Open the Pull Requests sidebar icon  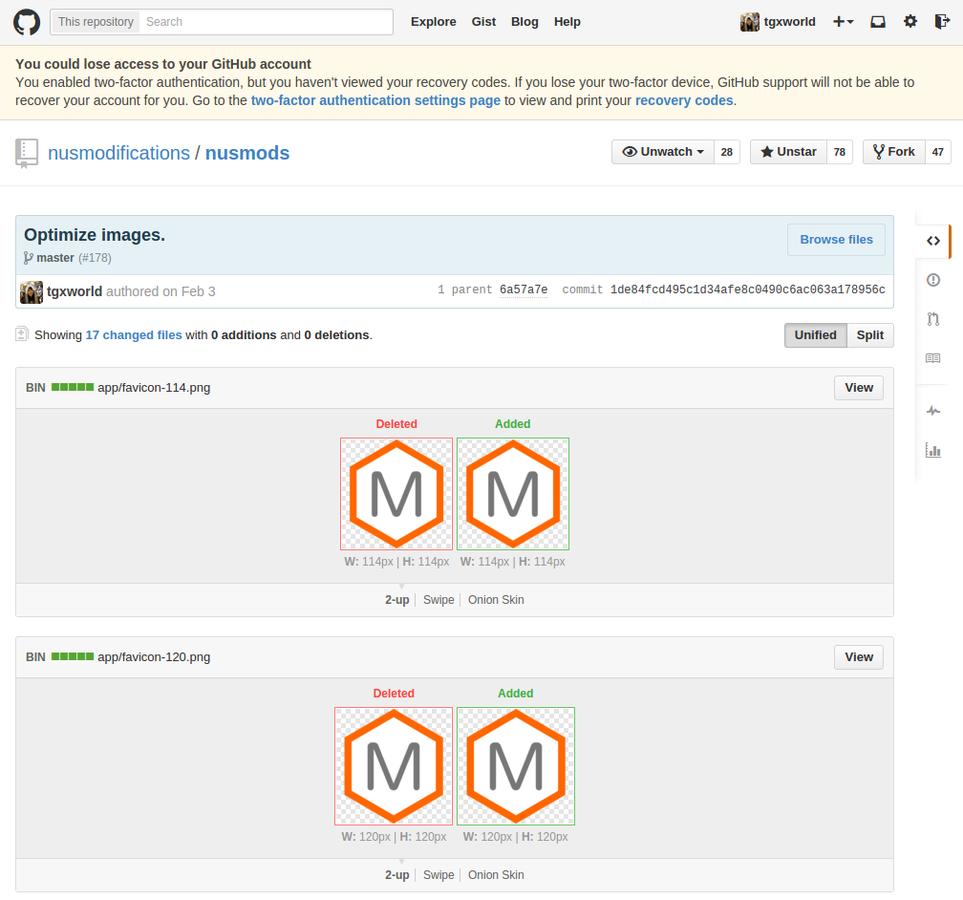[x=933, y=319]
